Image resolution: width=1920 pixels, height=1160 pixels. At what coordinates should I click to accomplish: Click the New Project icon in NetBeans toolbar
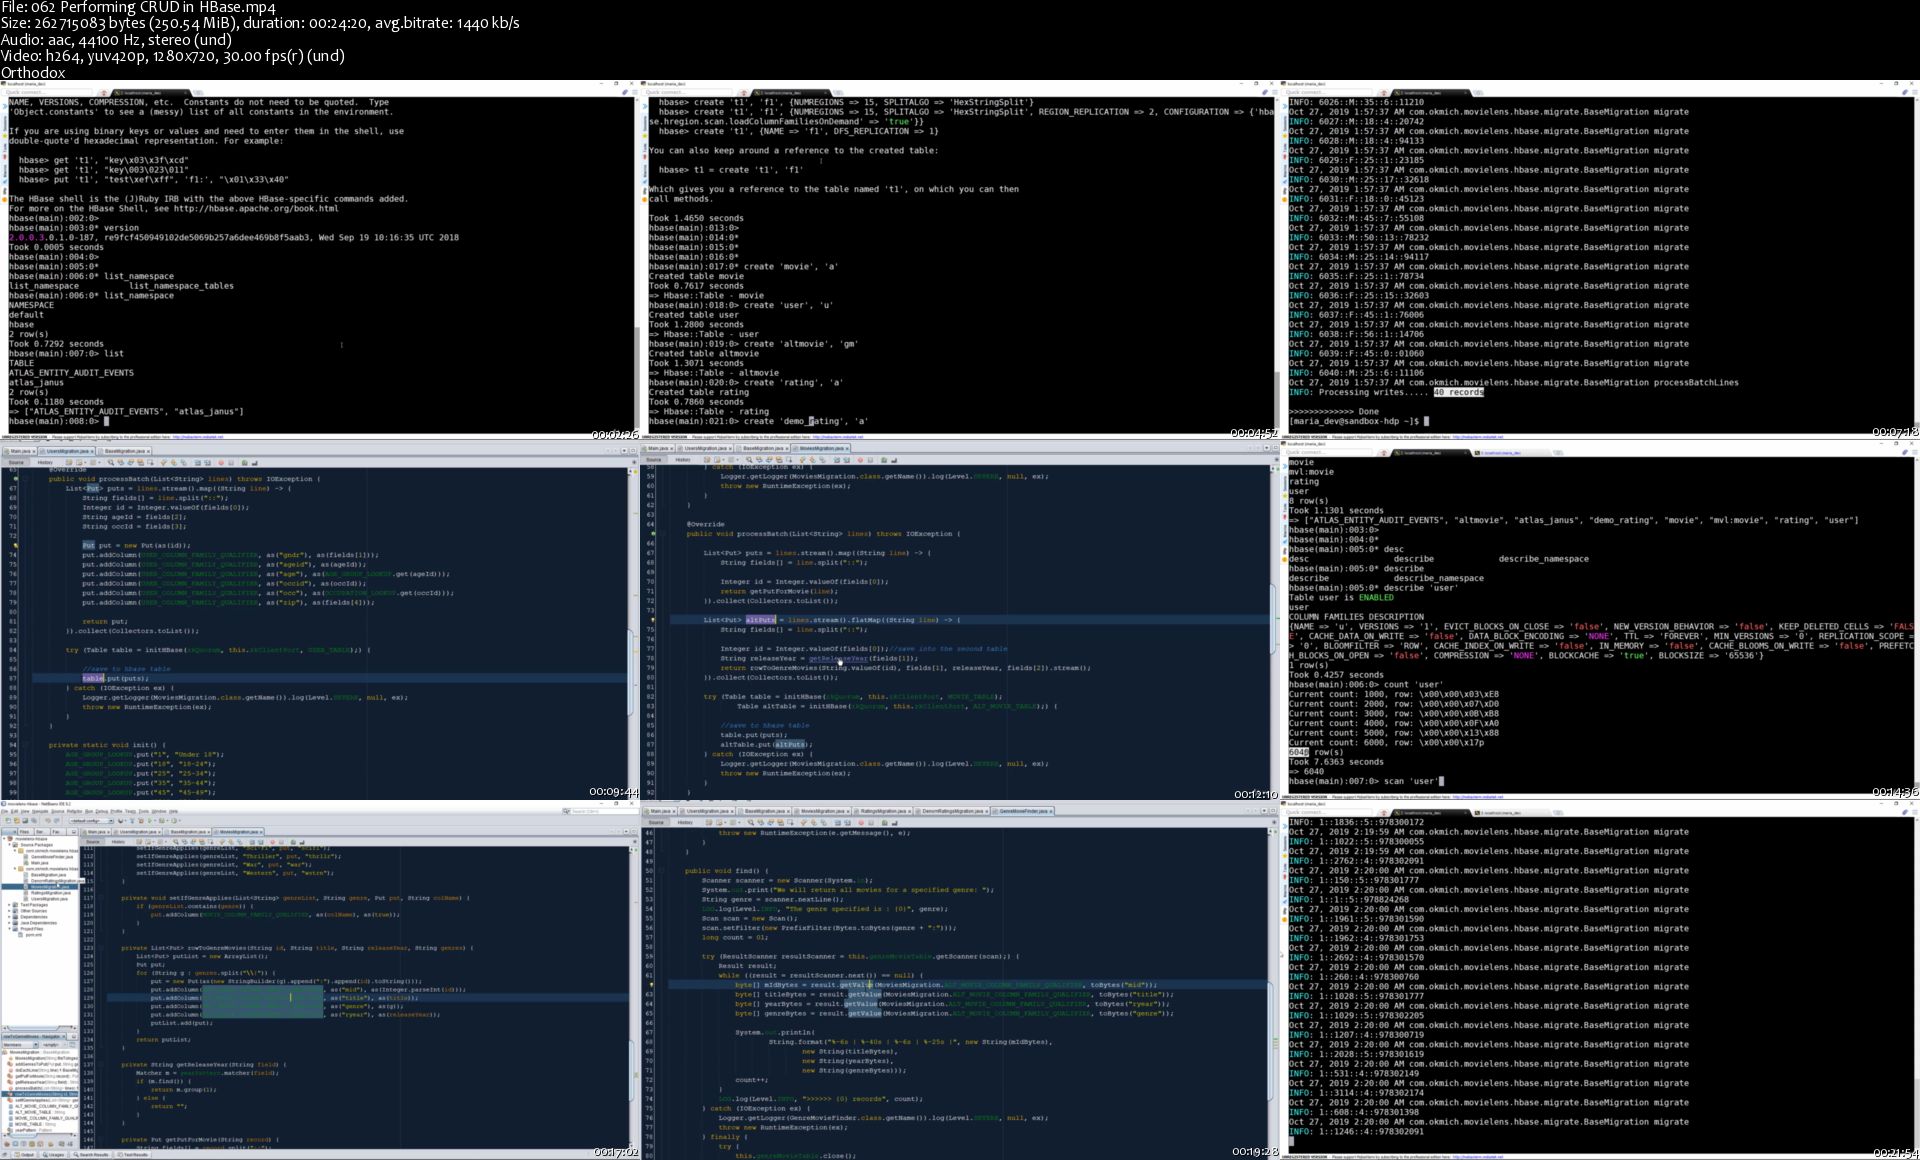pyautogui.click(x=17, y=820)
